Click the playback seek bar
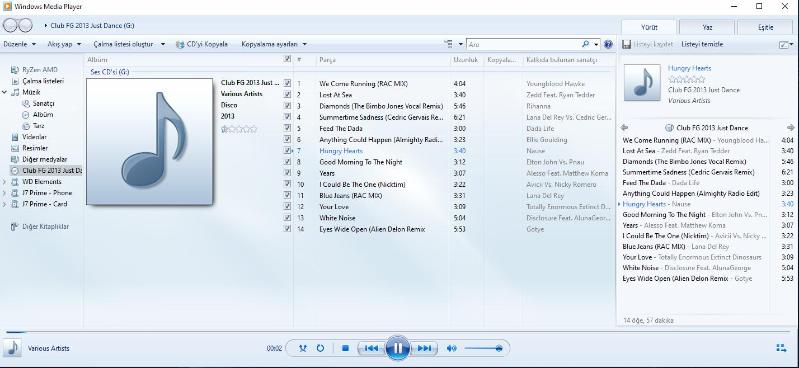Viewport: 799px width, 368px height. [397, 332]
